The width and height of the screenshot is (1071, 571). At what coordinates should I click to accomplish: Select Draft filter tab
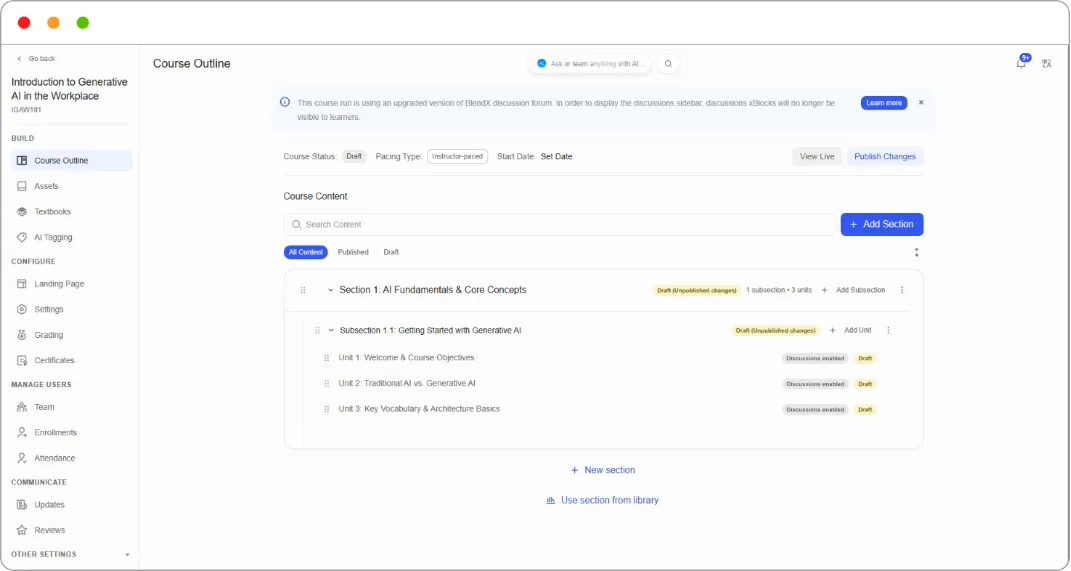point(391,252)
